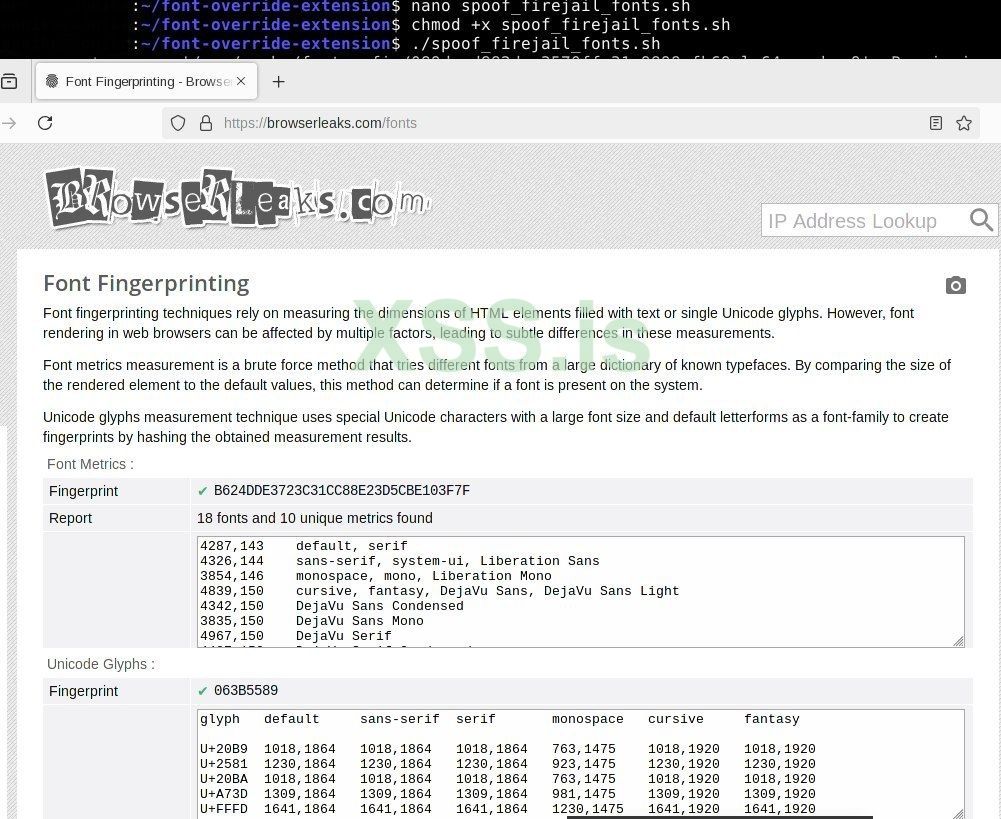Click the green checkmark beside 063B5589
Screen dimensions: 1001x819
tap(202, 691)
